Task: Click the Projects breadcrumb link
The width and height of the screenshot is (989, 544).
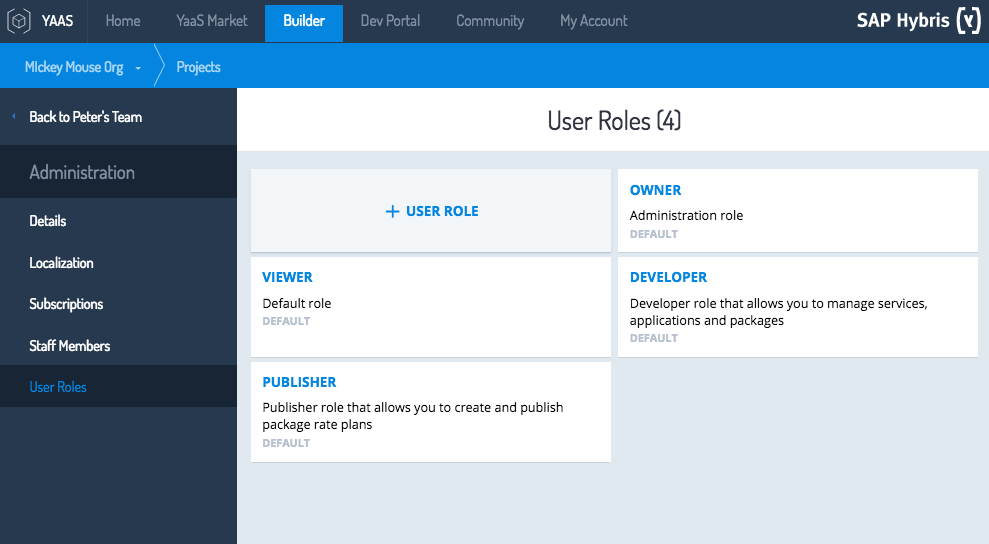Action: click(198, 67)
